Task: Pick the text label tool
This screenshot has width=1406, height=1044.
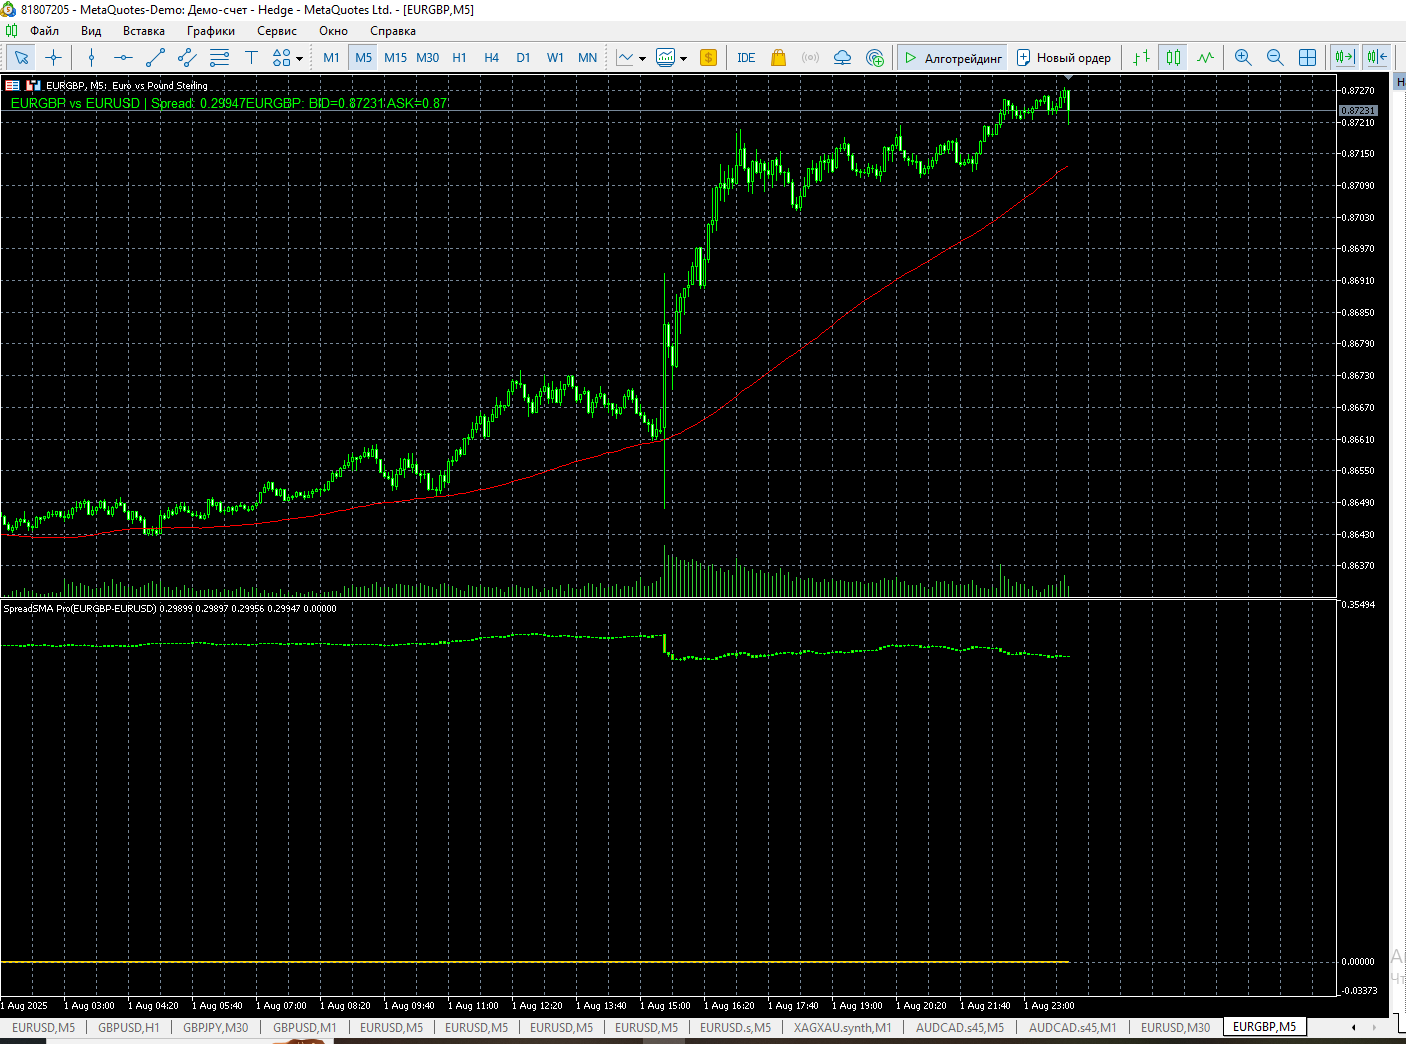Action: coord(251,58)
